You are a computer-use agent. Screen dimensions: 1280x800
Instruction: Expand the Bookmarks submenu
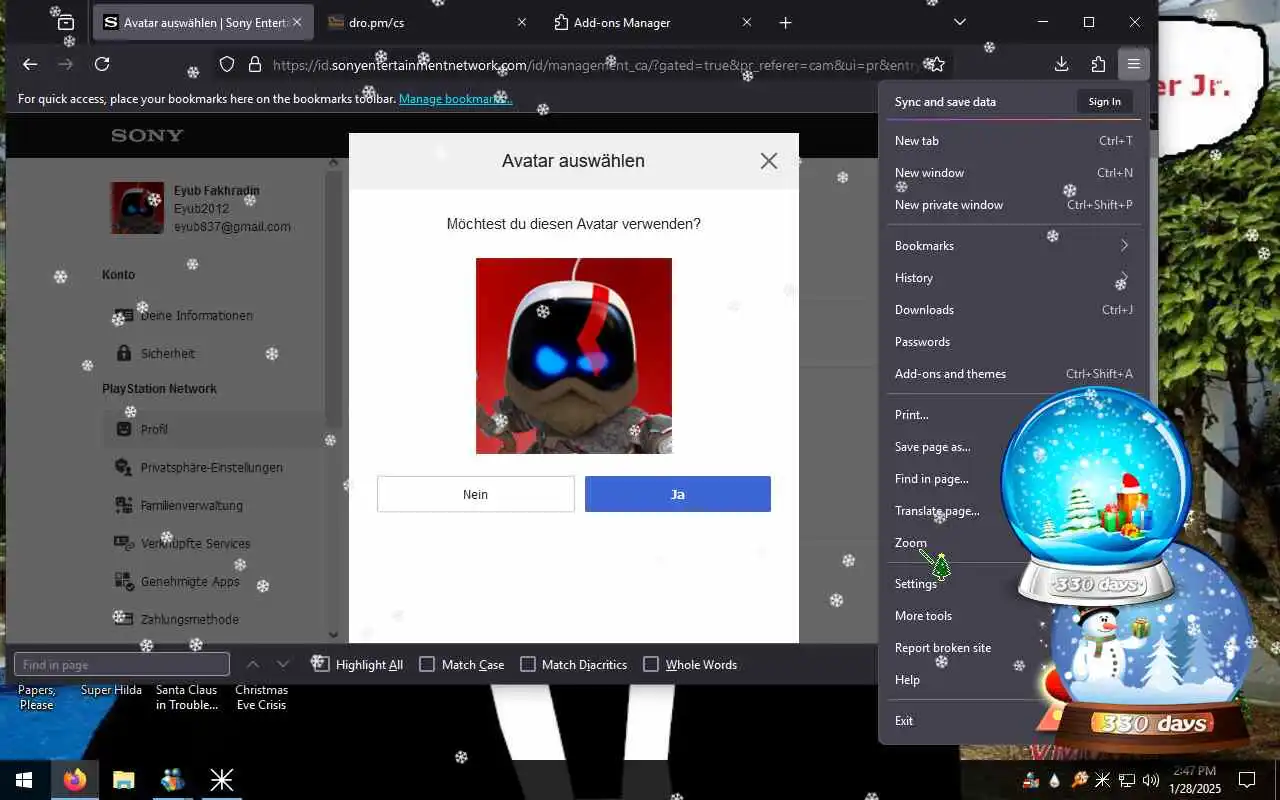pyautogui.click(x=1013, y=246)
